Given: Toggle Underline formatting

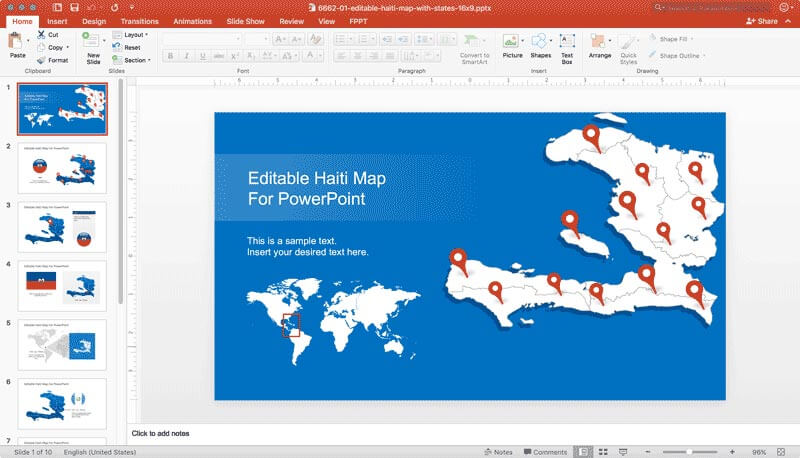Looking at the screenshot, I should [x=203, y=56].
